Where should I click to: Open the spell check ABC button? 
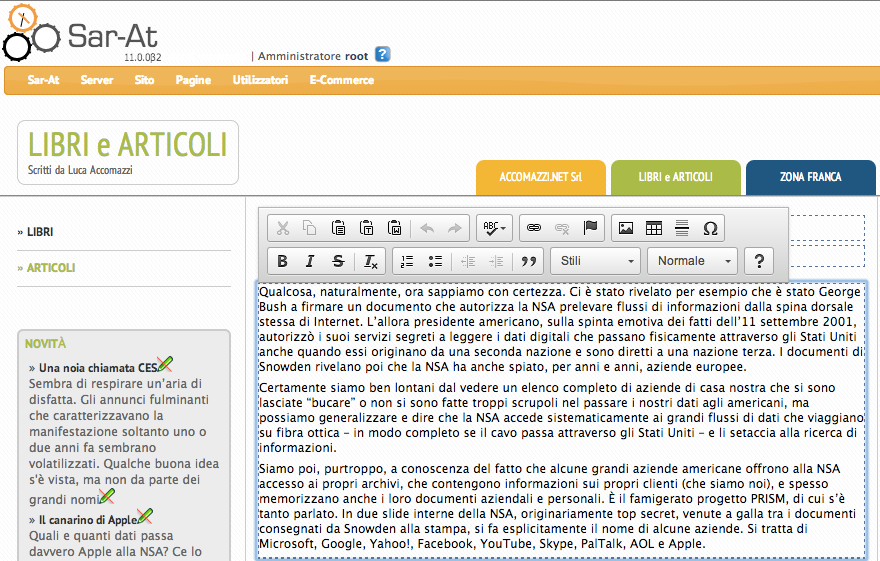coord(494,228)
